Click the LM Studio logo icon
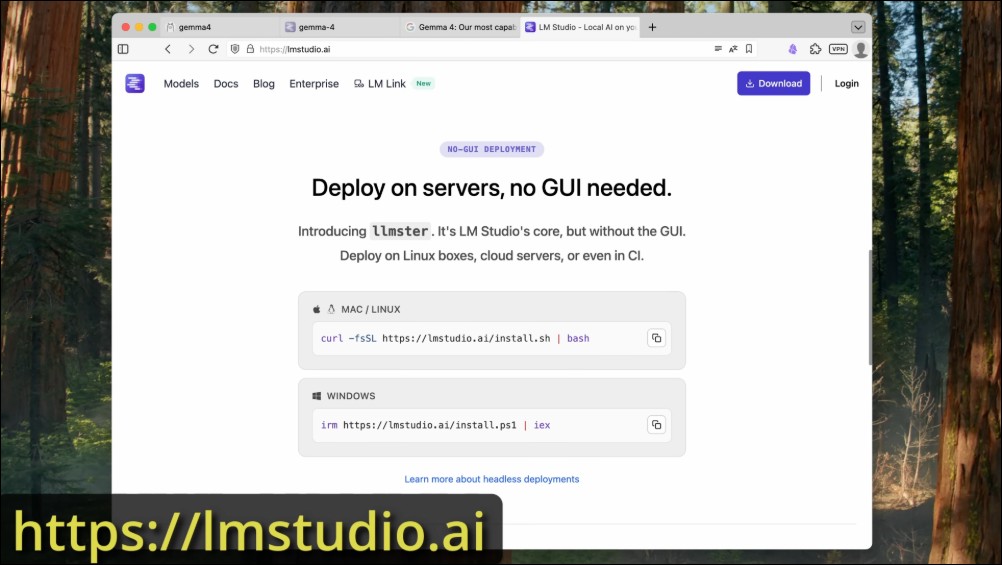The height and width of the screenshot is (565, 1002). 135,83
